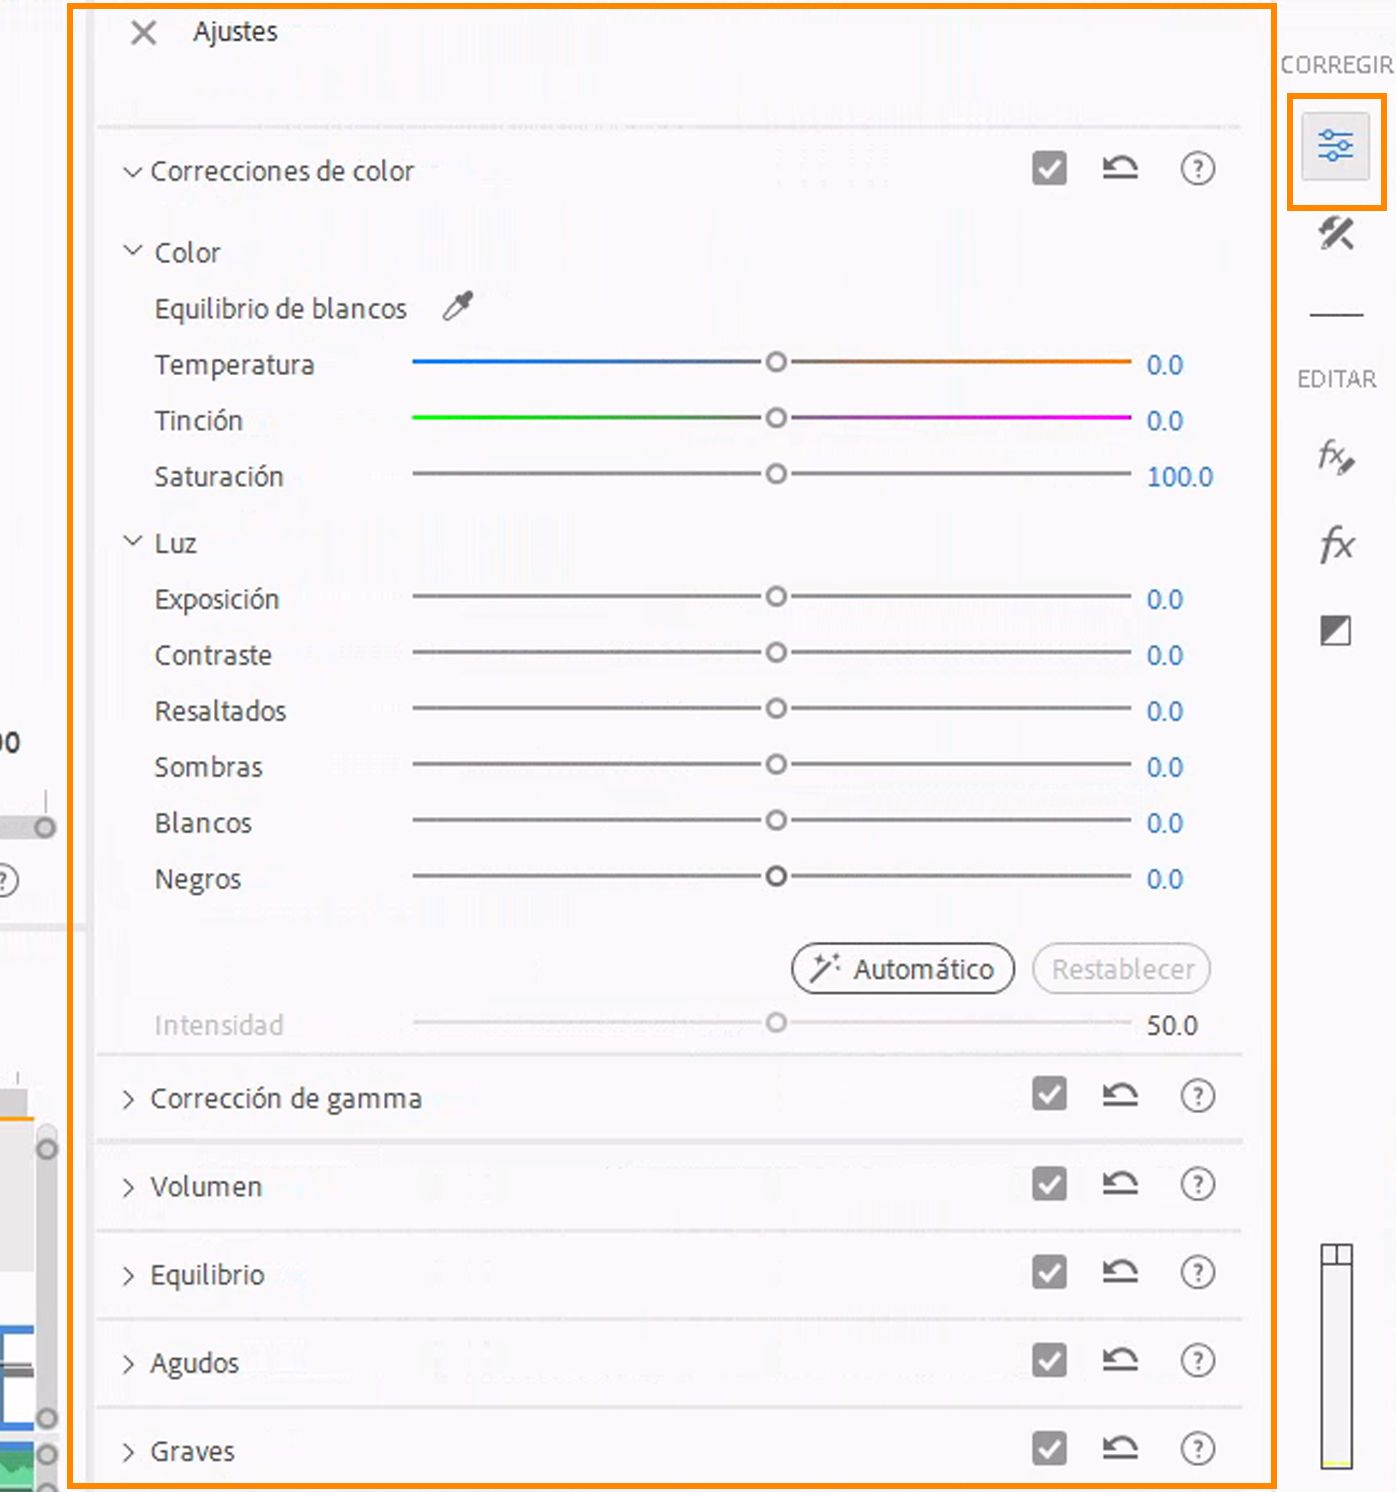Open help for Agudos
The width and height of the screenshot is (1396, 1492).
(x=1198, y=1360)
